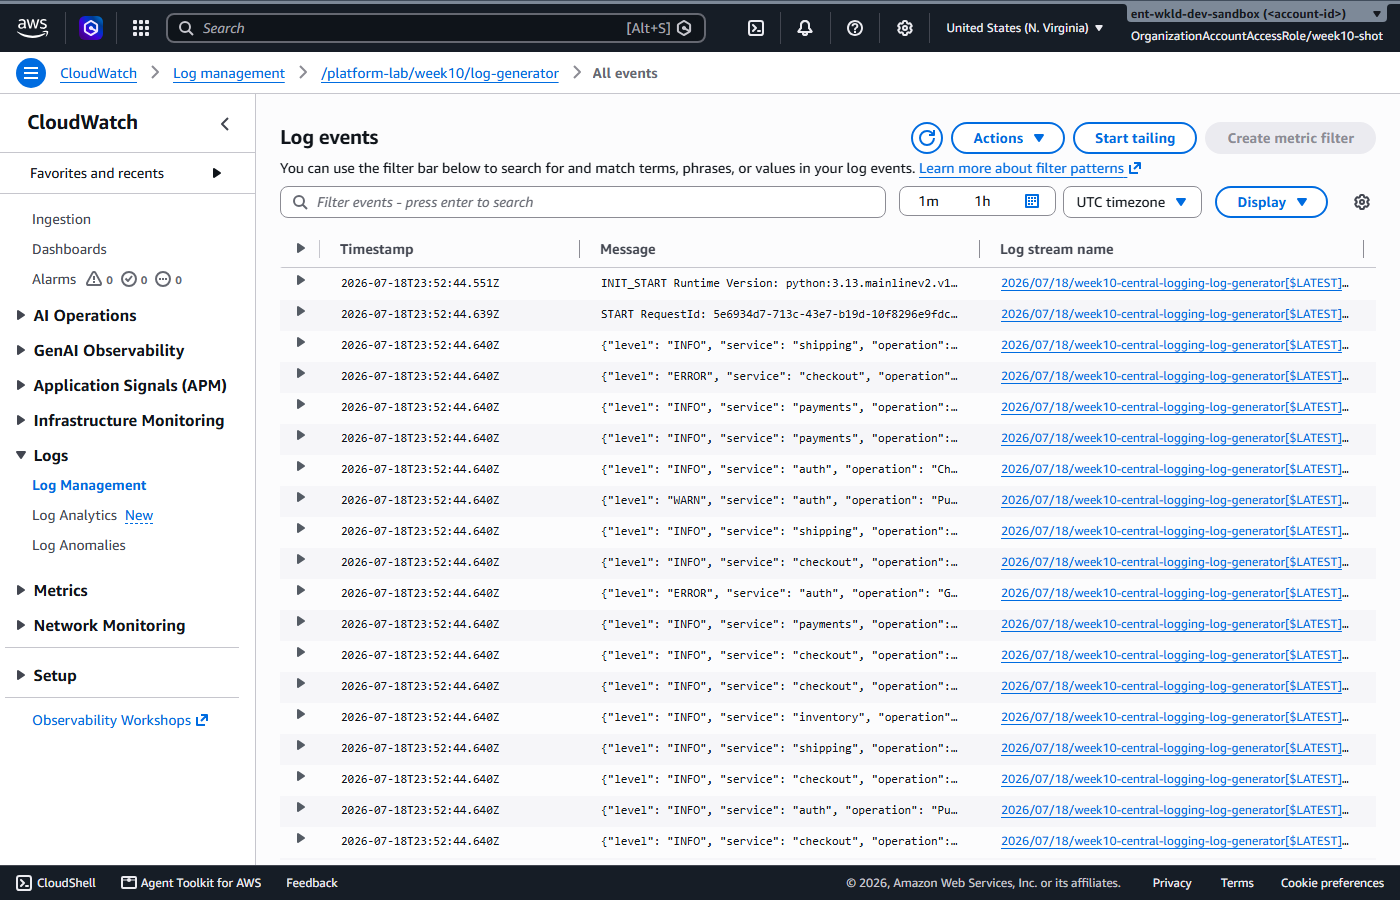Click the Start tailing button
1400x900 pixels.
(1135, 138)
